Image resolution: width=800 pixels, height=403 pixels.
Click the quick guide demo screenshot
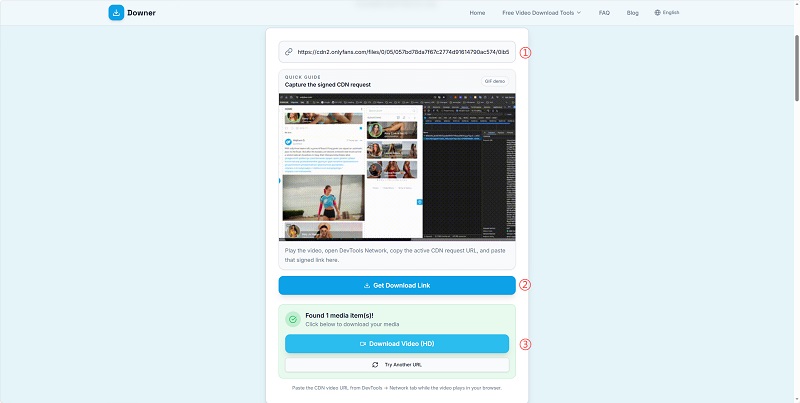pos(397,167)
